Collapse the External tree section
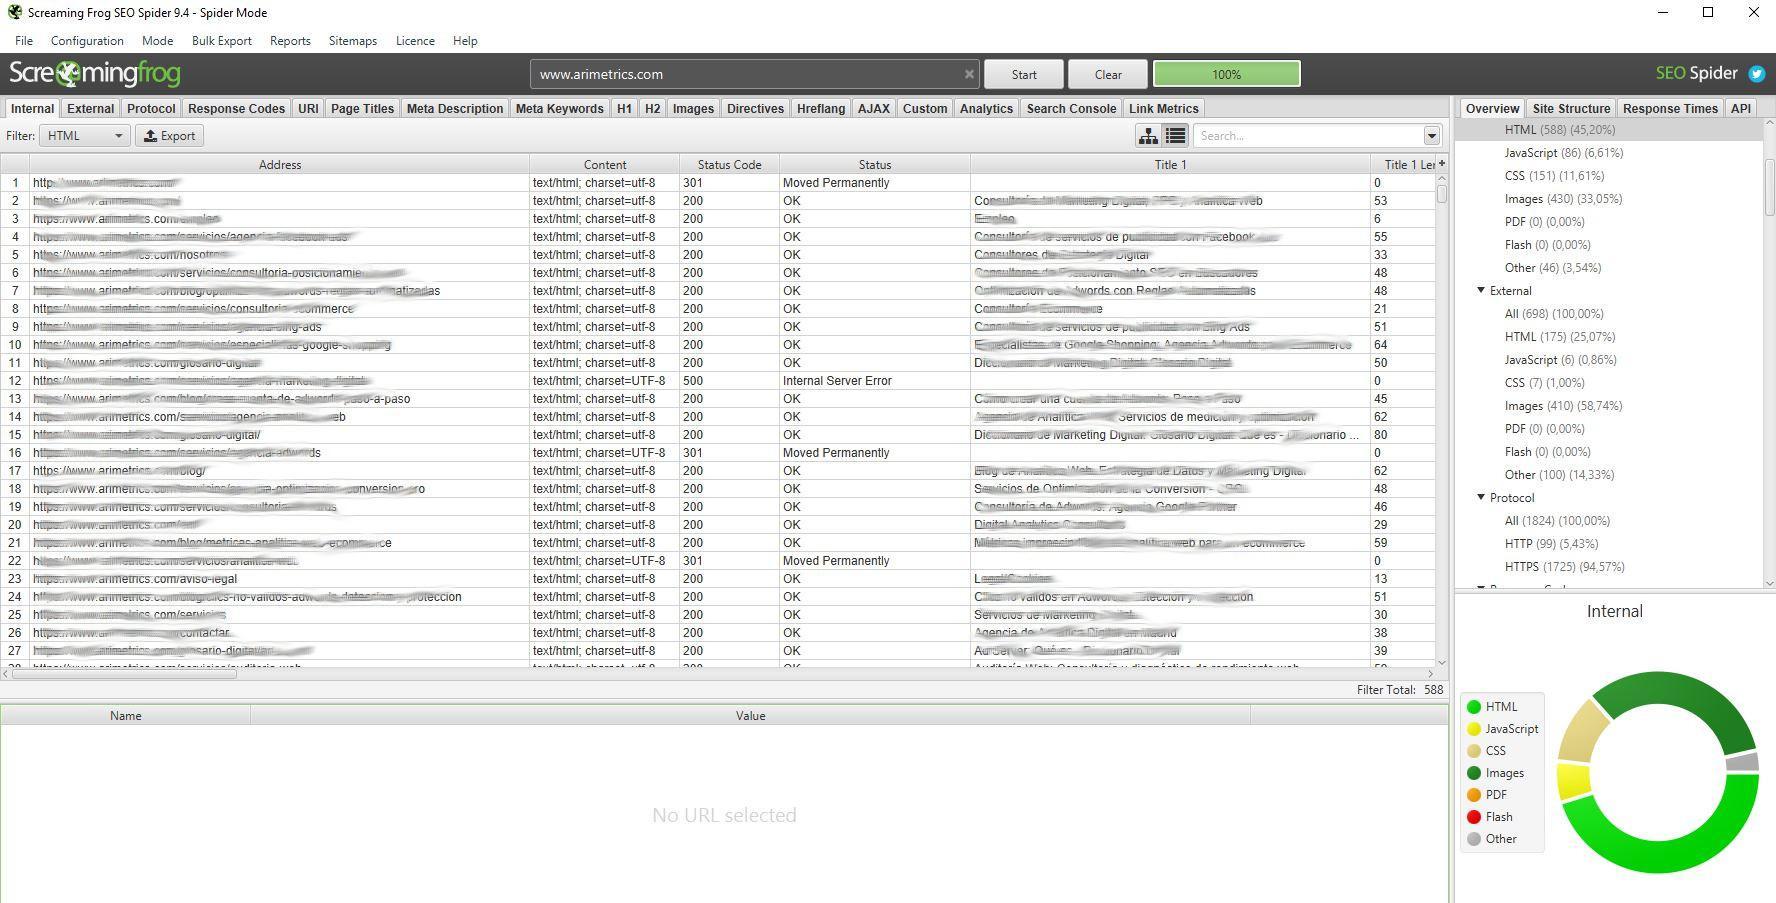1776x903 pixels. 1481,291
